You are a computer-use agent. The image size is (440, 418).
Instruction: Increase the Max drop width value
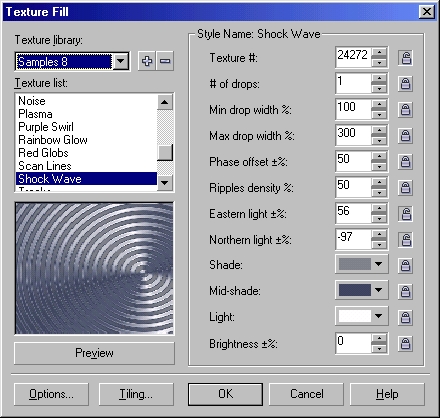click(379, 130)
